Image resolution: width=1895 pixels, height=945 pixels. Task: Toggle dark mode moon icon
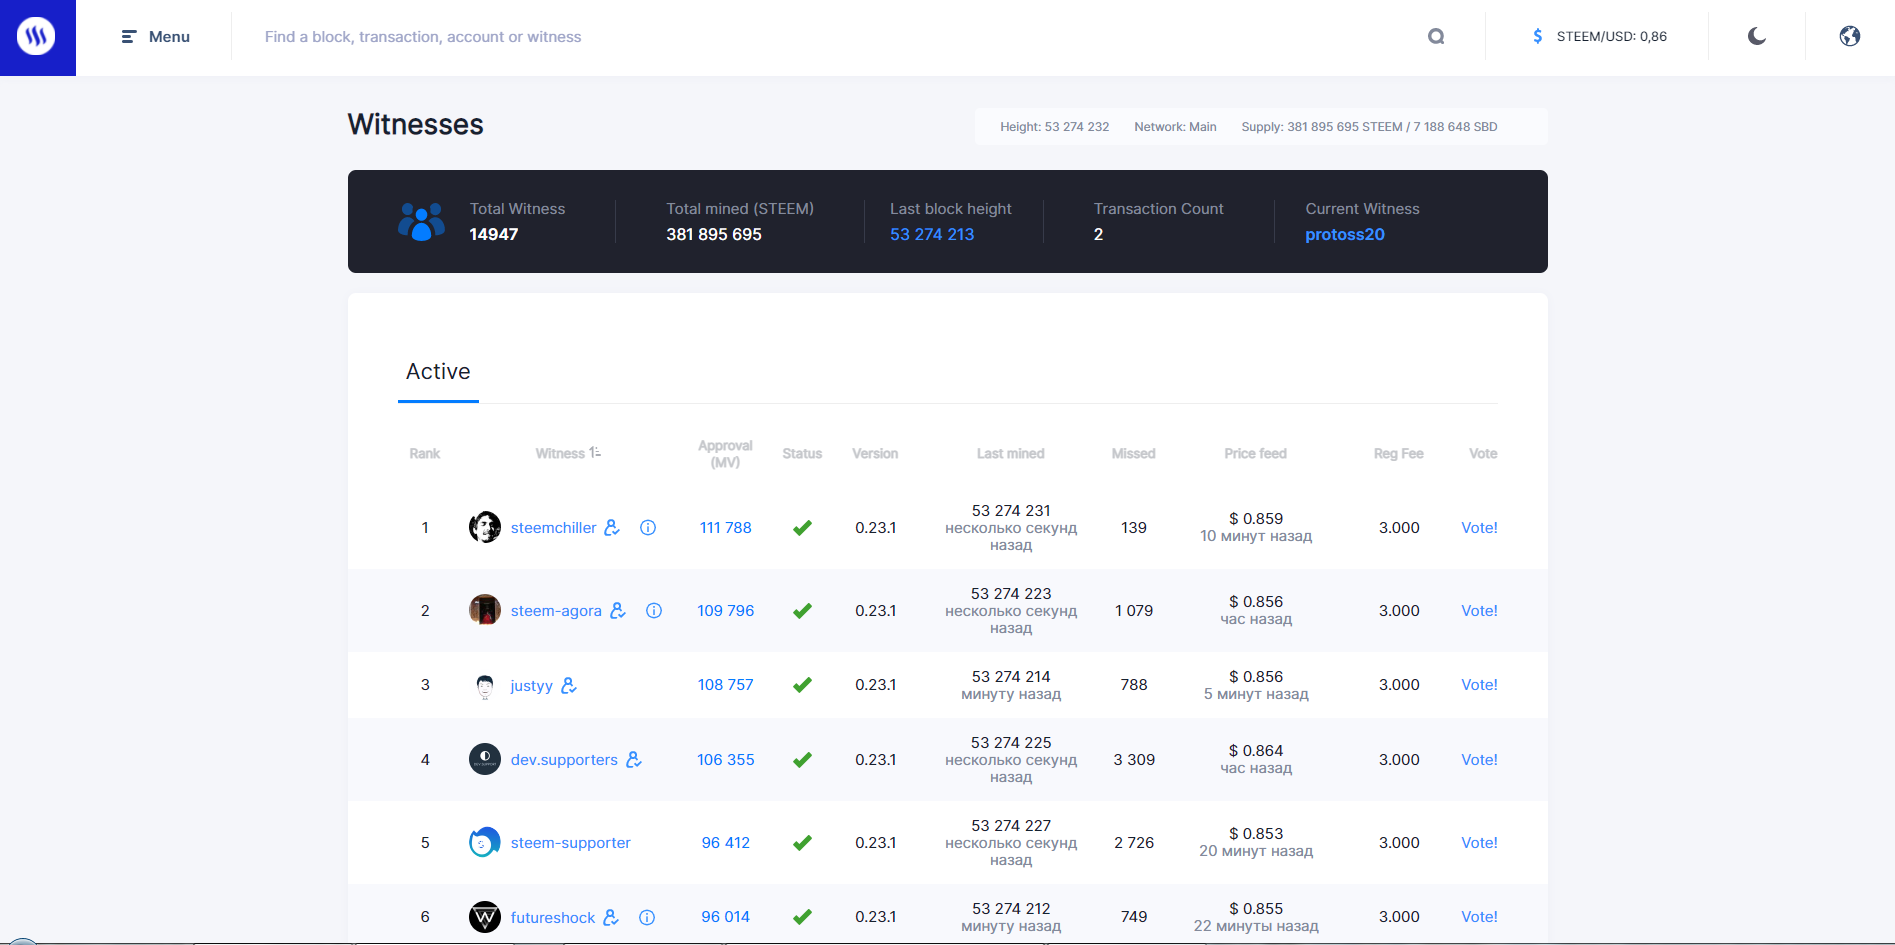[1757, 37]
